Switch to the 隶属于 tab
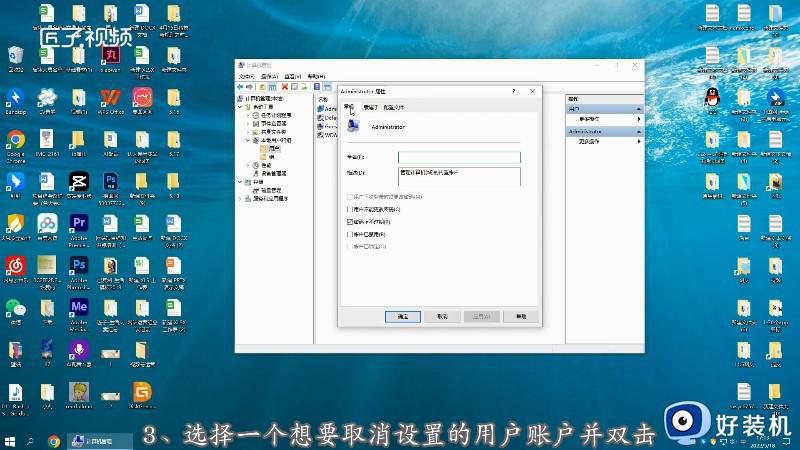This screenshot has height=450, width=800. coord(371,107)
